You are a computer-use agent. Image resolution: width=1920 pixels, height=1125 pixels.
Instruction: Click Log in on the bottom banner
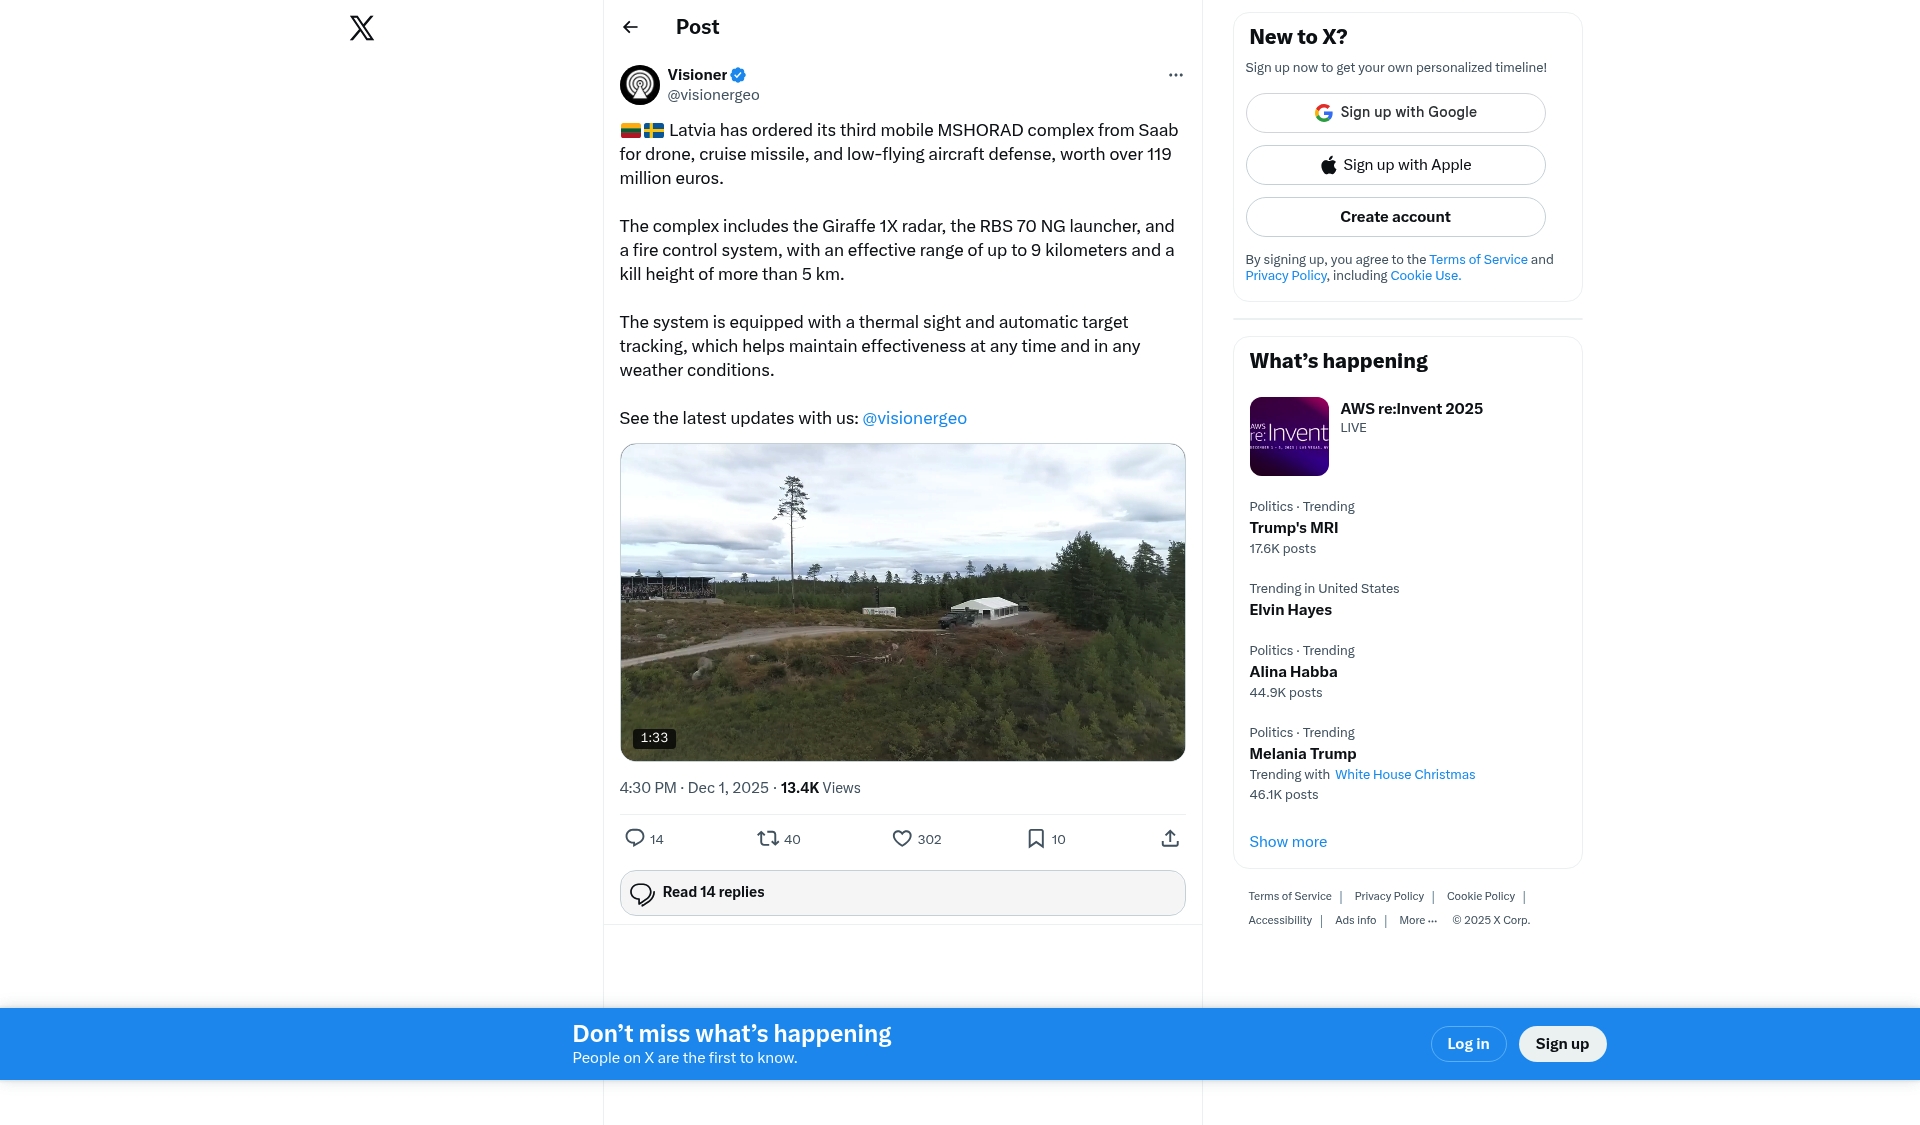(1468, 1044)
